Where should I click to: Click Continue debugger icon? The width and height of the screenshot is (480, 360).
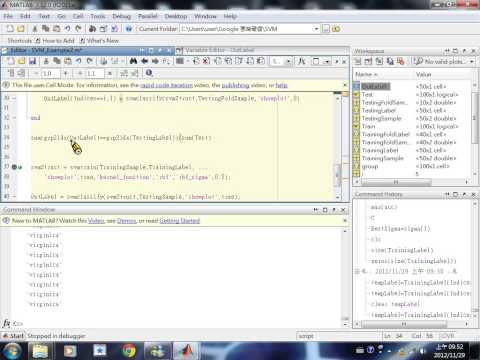[x=250, y=61]
